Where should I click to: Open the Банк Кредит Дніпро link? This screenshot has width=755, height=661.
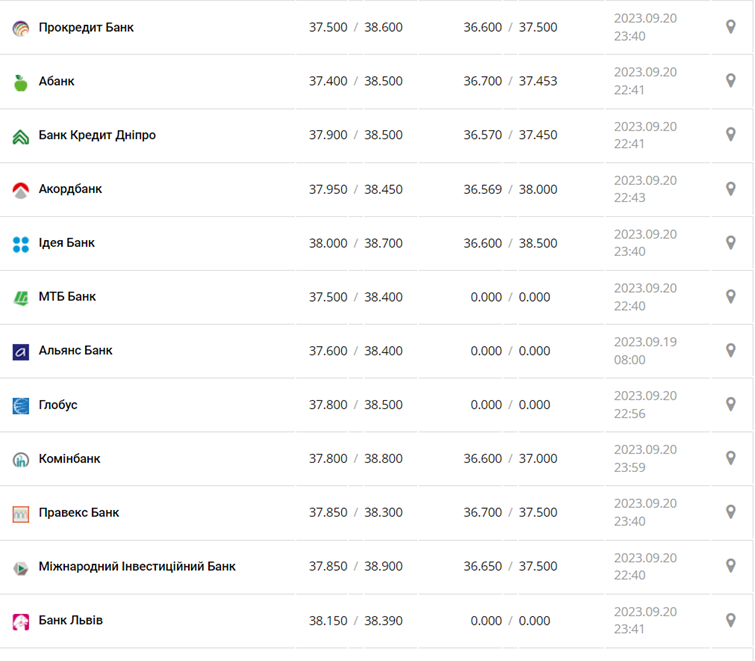click(x=97, y=135)
